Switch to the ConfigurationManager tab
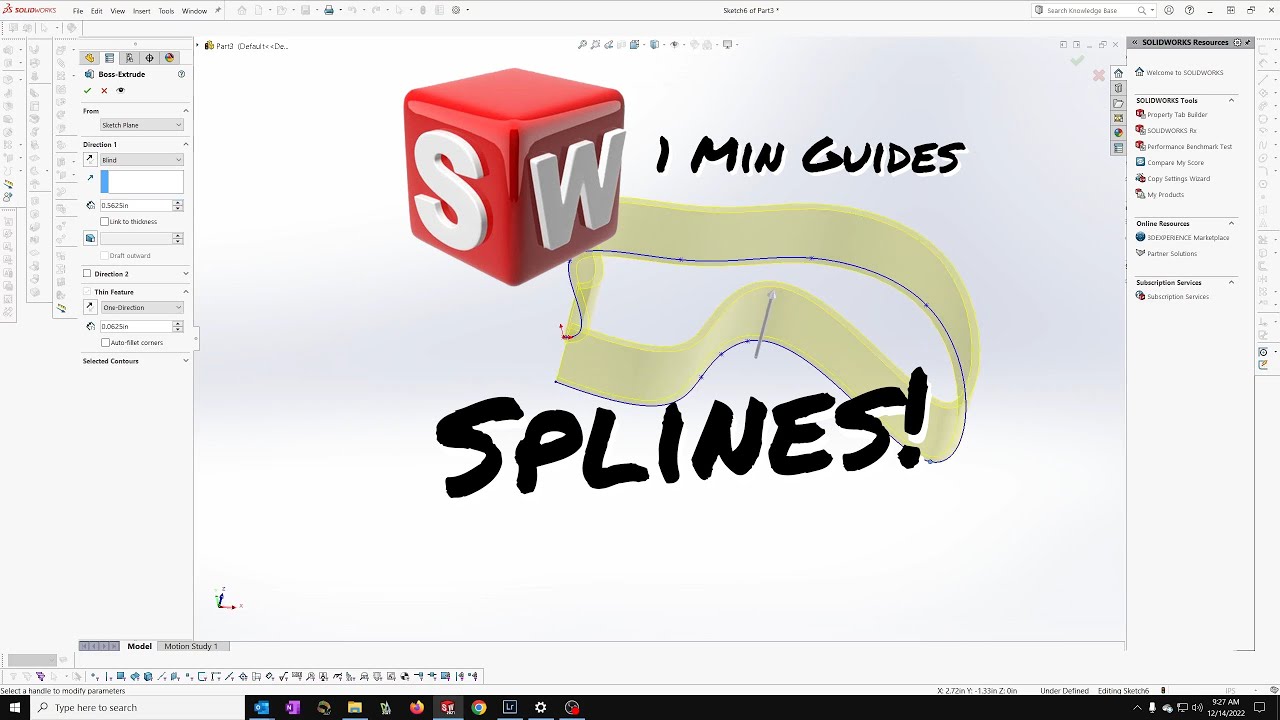This screenshot has height=720, width=1280. [129, 58]
